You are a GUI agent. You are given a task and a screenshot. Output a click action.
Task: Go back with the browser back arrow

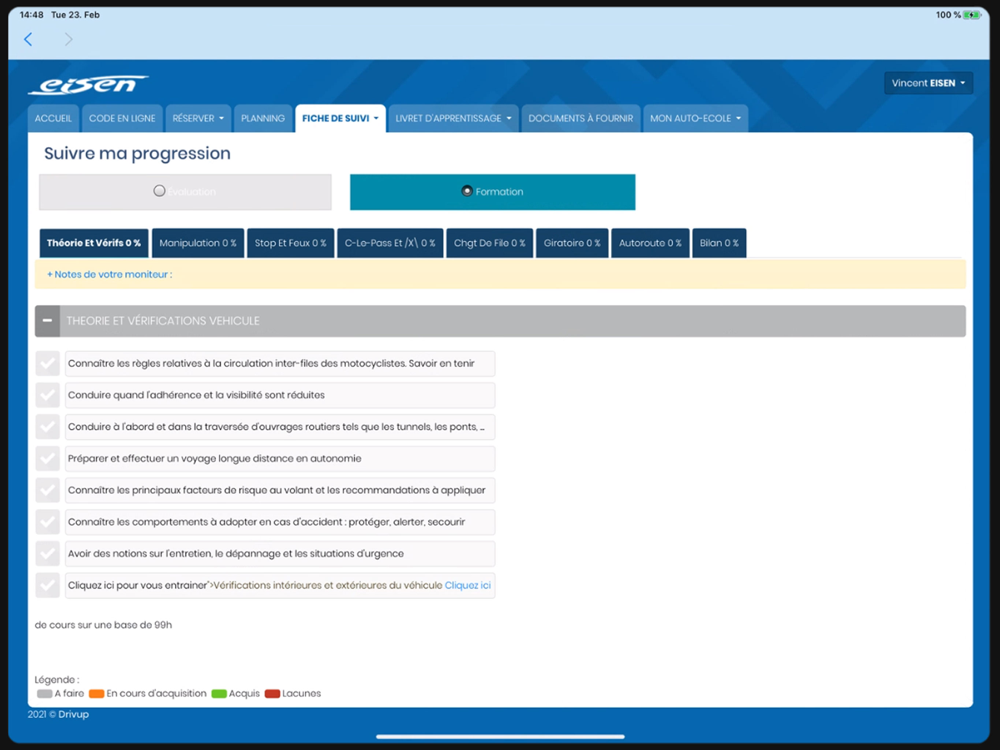point(28,40)
